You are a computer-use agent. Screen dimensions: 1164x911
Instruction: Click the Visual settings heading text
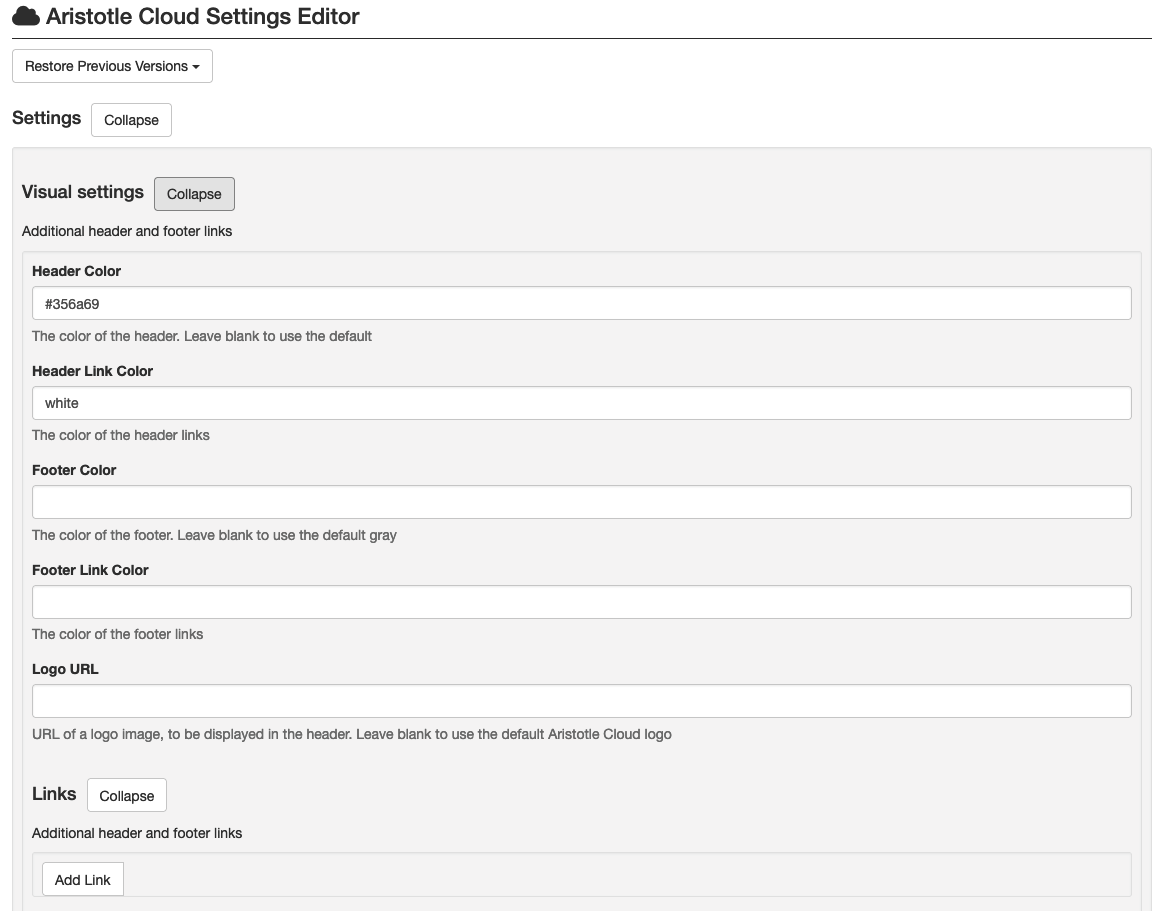pos(83,192)
